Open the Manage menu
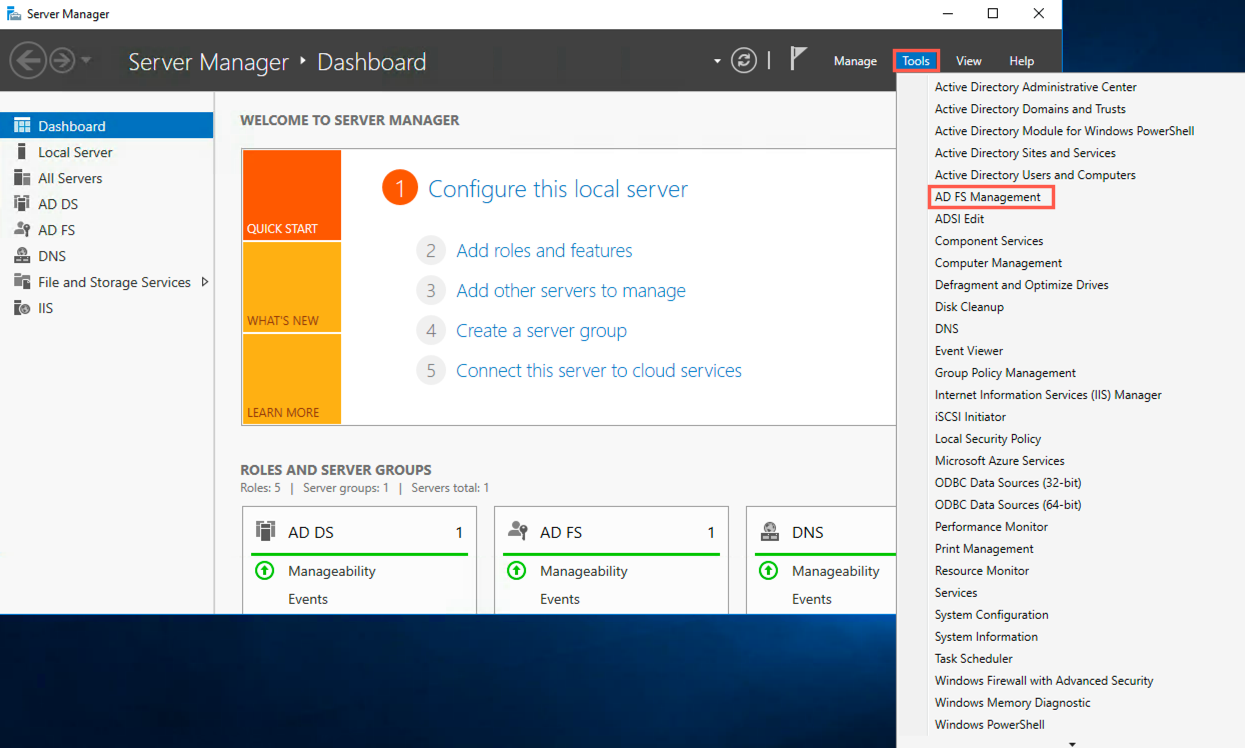 click(855, 60)
